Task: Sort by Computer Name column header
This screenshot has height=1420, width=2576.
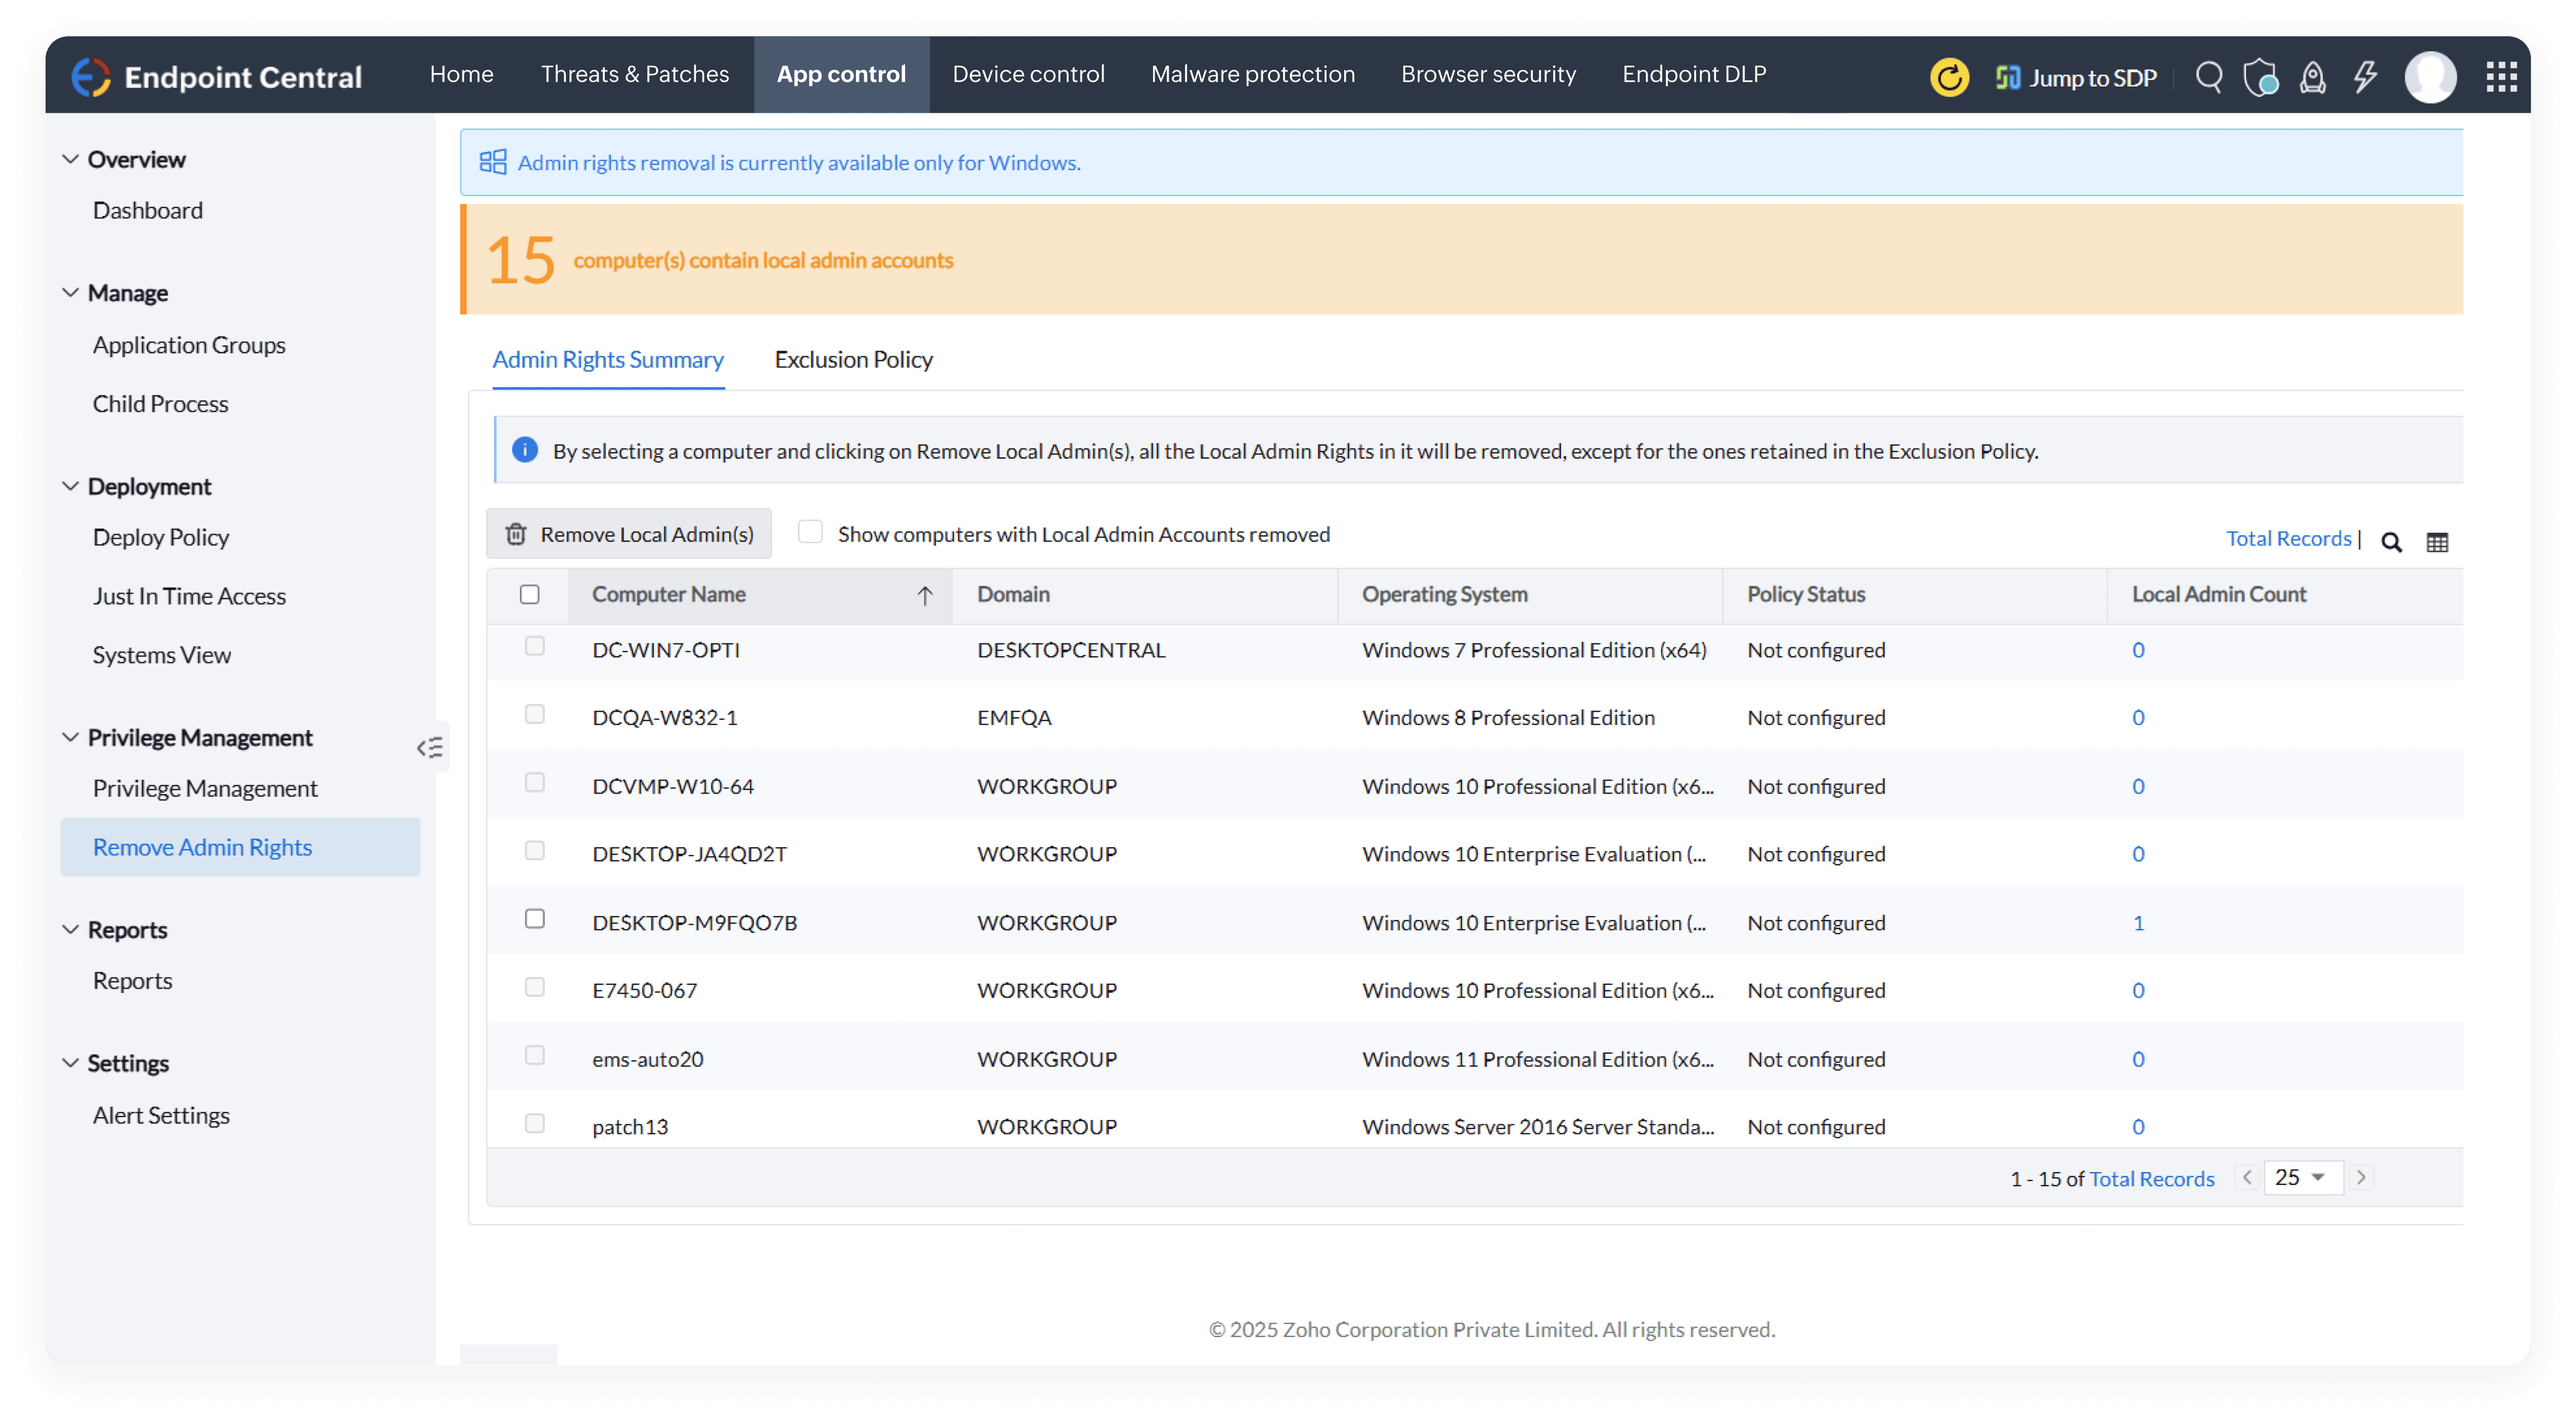Action: (x=668, y=594)
